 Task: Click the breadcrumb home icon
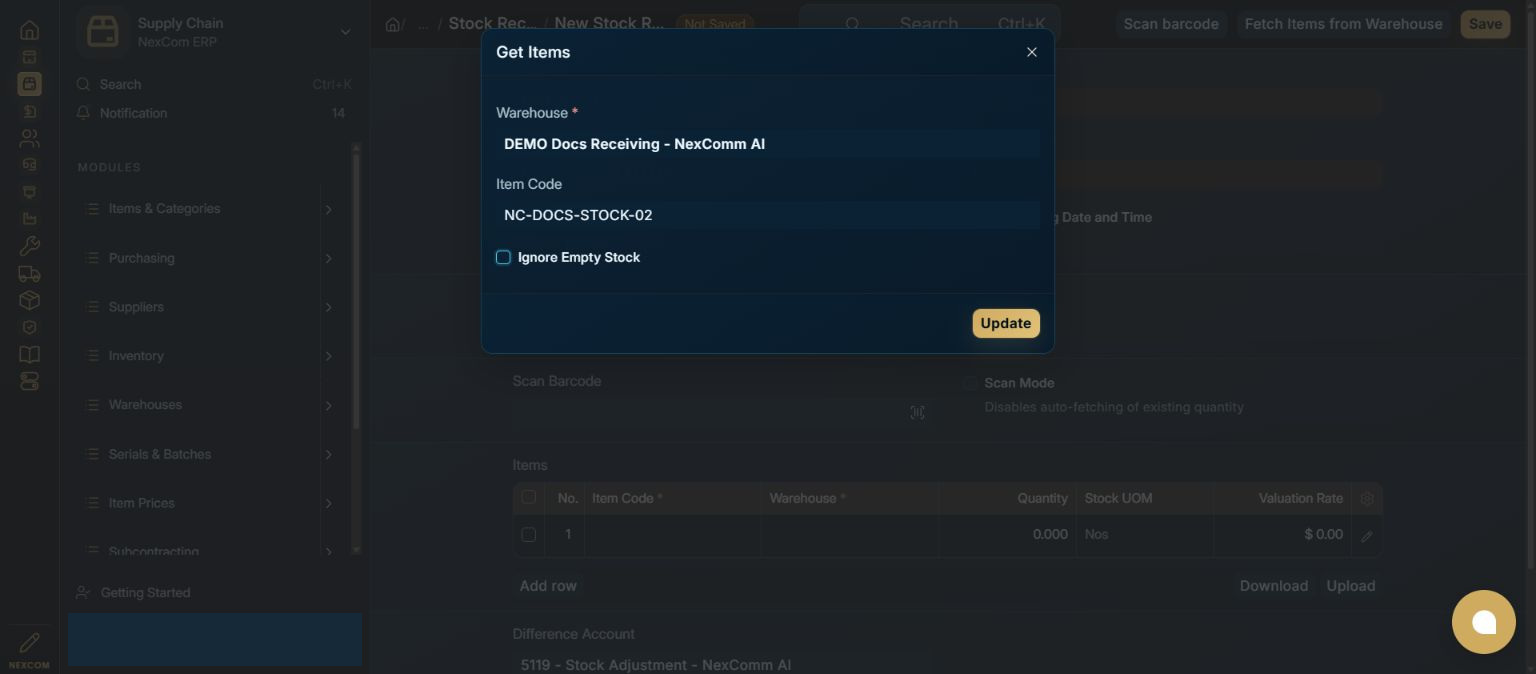[393, 24]
